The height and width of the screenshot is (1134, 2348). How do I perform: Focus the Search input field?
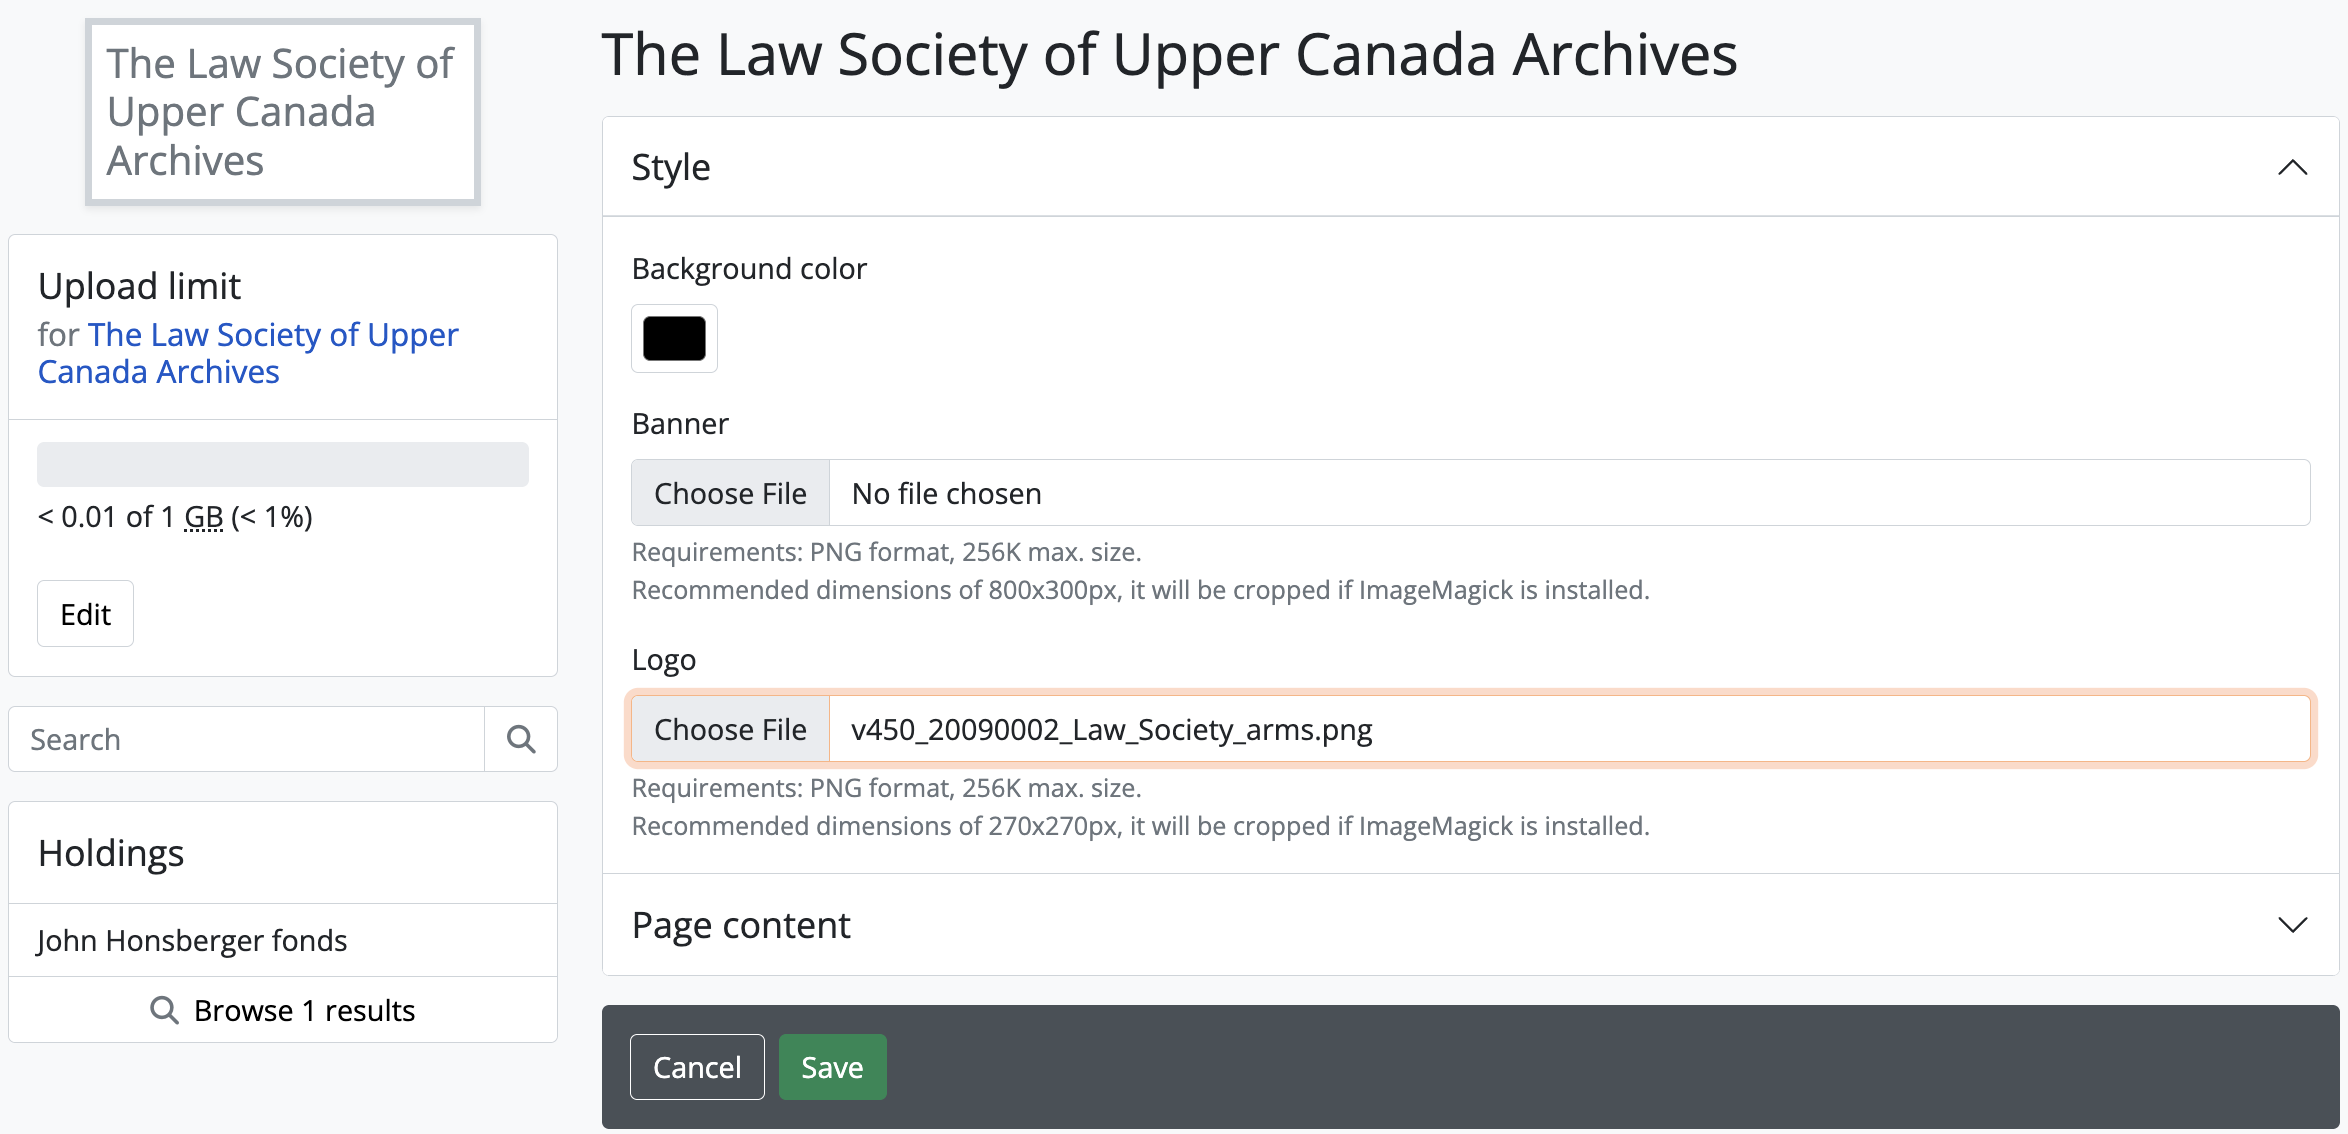[x=247, y=739]
